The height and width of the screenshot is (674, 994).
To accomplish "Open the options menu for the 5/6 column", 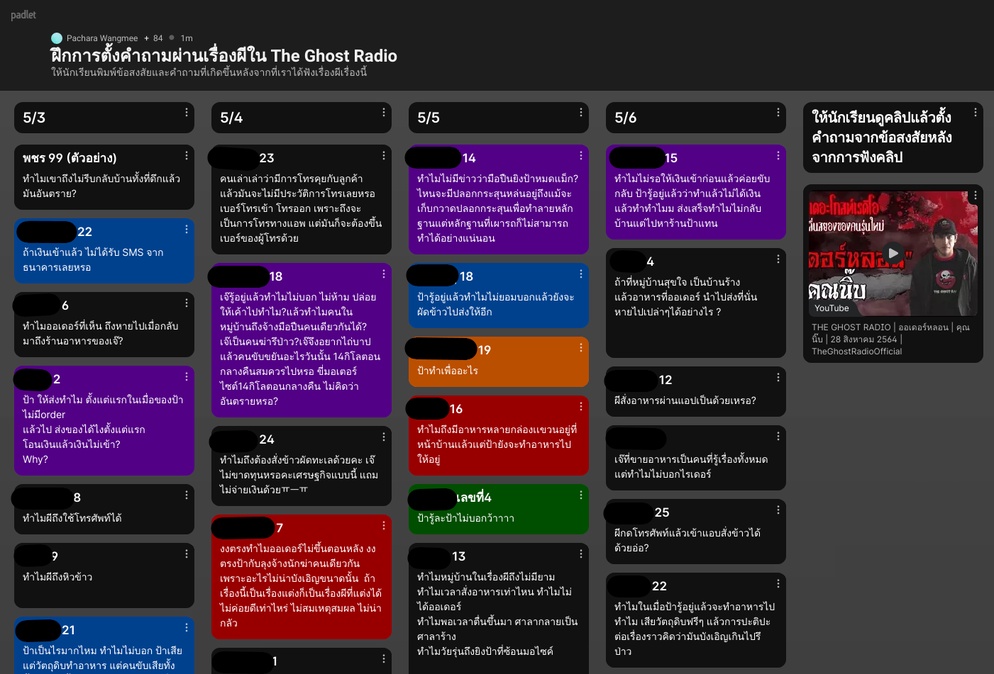I will (778, 112).
